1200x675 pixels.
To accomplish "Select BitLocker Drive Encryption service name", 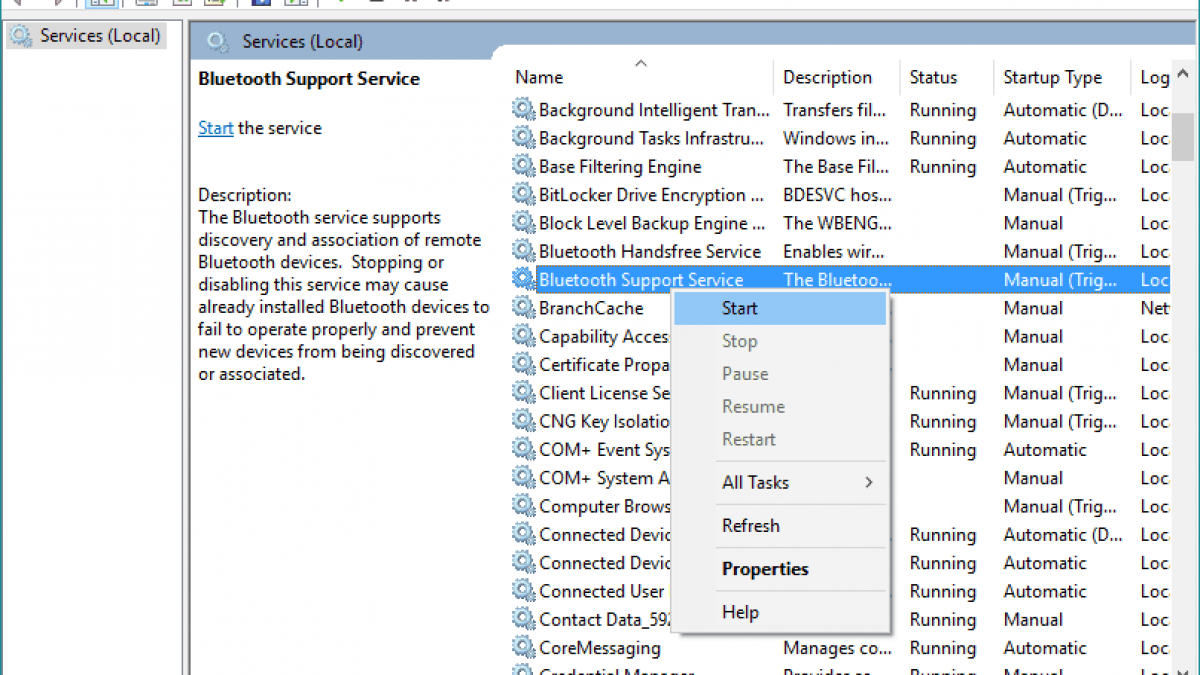I will point(652,194).
